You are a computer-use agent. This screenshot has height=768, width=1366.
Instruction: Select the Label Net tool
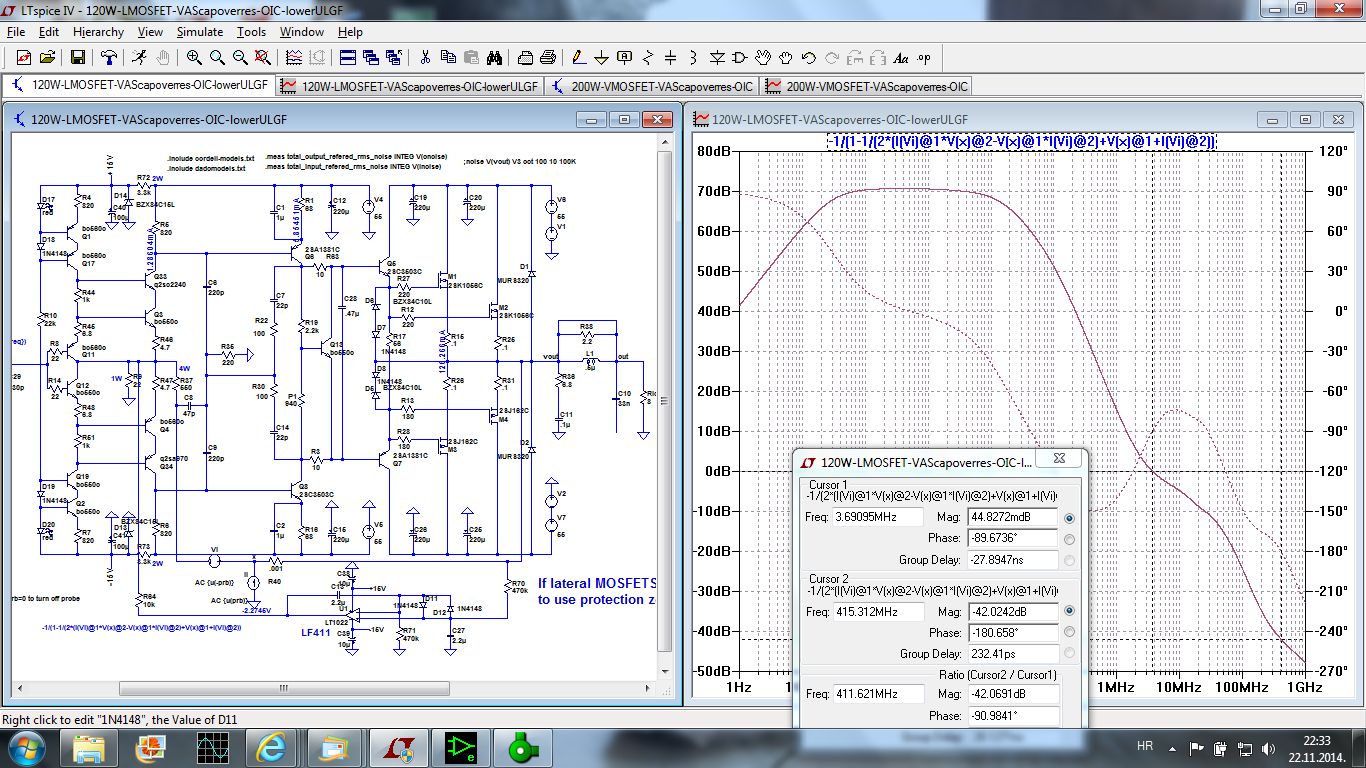(625, 57)
